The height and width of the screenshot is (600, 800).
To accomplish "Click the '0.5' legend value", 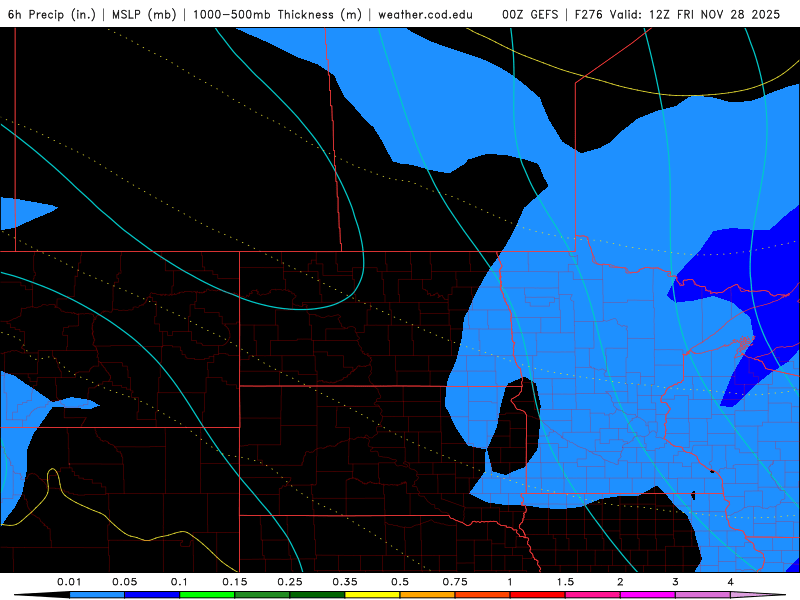I will pos(400,582).
